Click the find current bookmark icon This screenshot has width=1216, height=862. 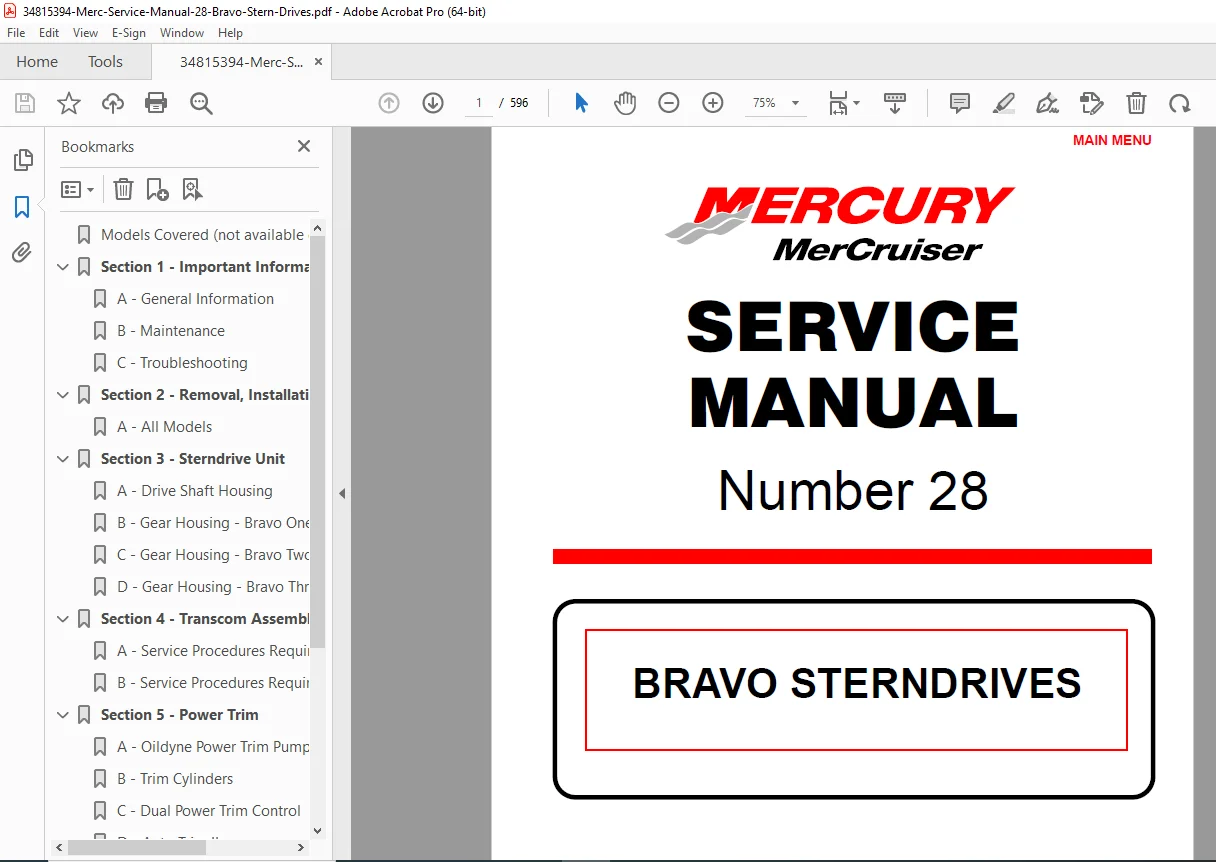193,189
